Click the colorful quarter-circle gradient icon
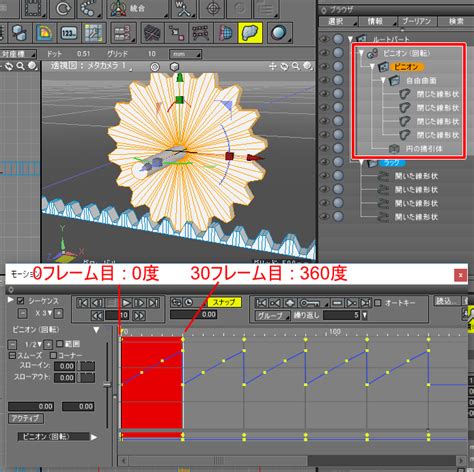Viewport: 474px width, 472px height. click(44, 33)
